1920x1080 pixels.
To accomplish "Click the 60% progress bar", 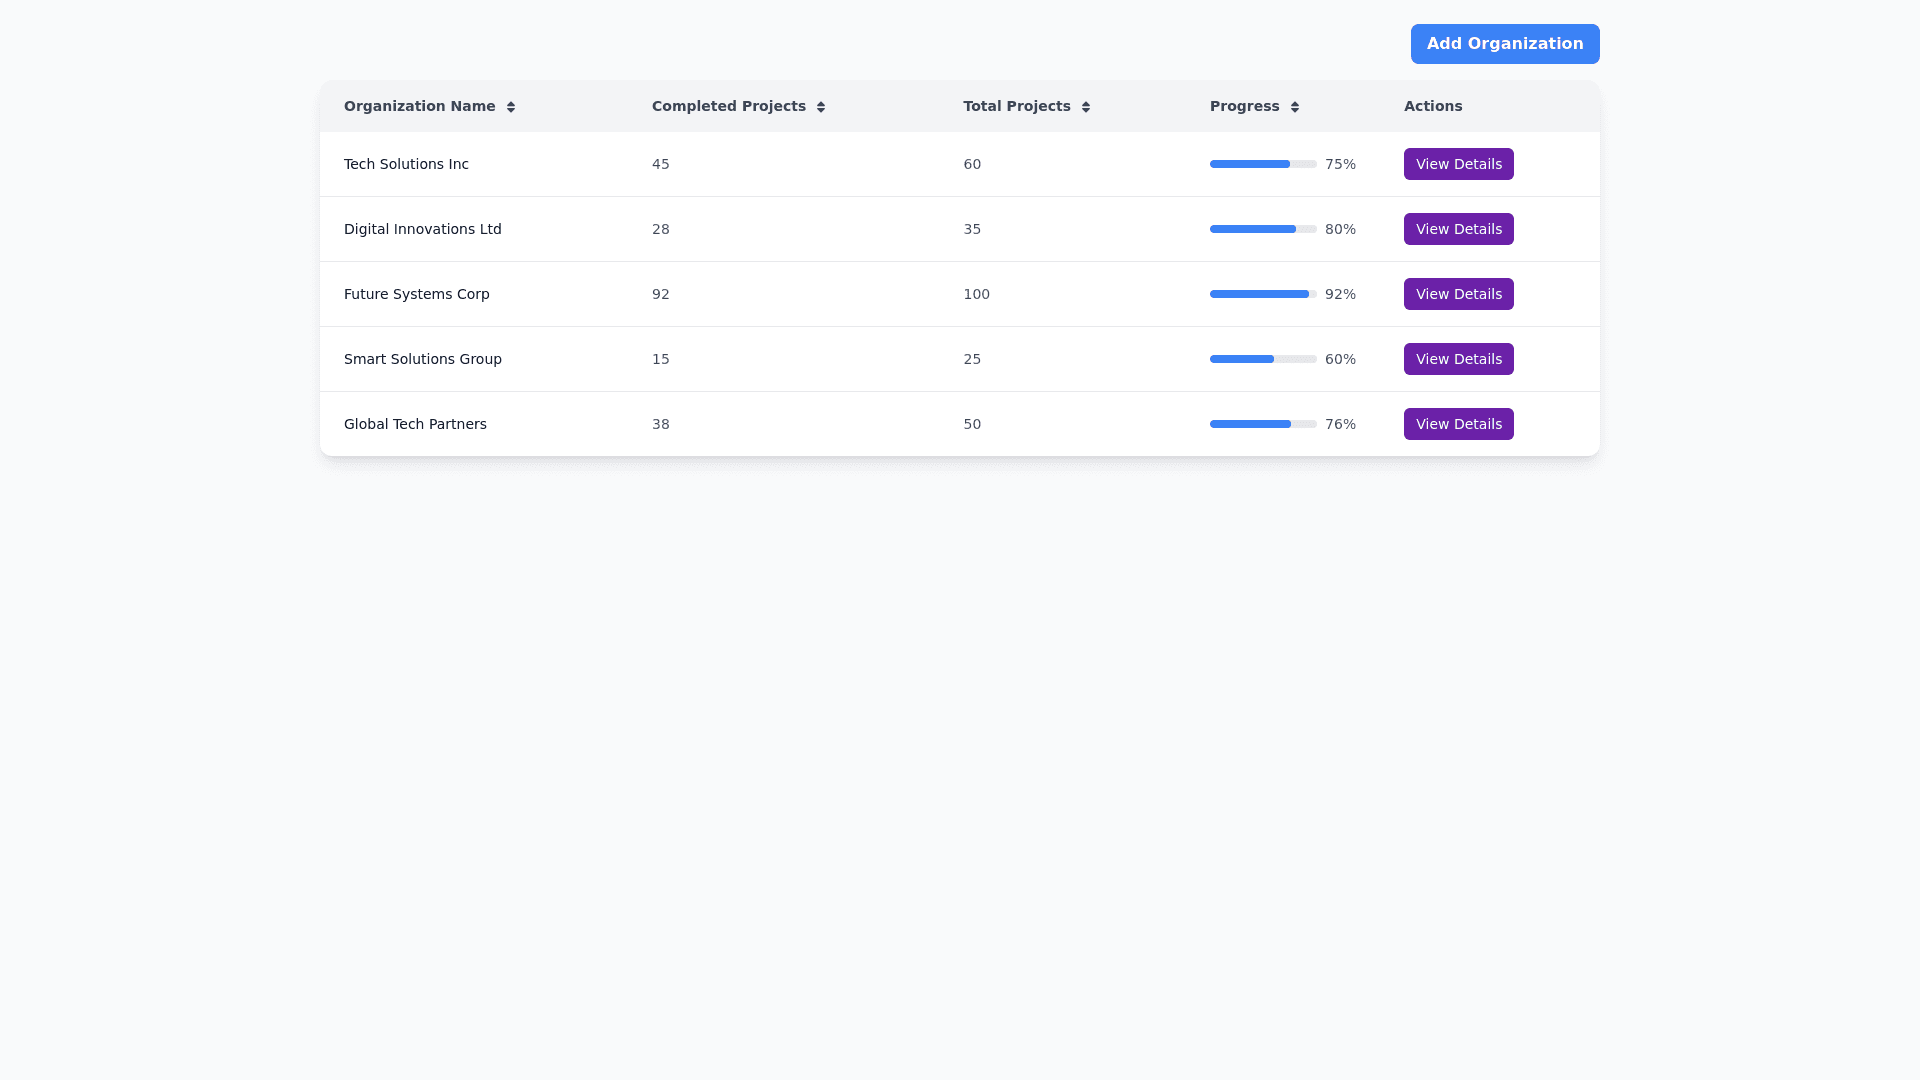I will [x=1263, y=359].
